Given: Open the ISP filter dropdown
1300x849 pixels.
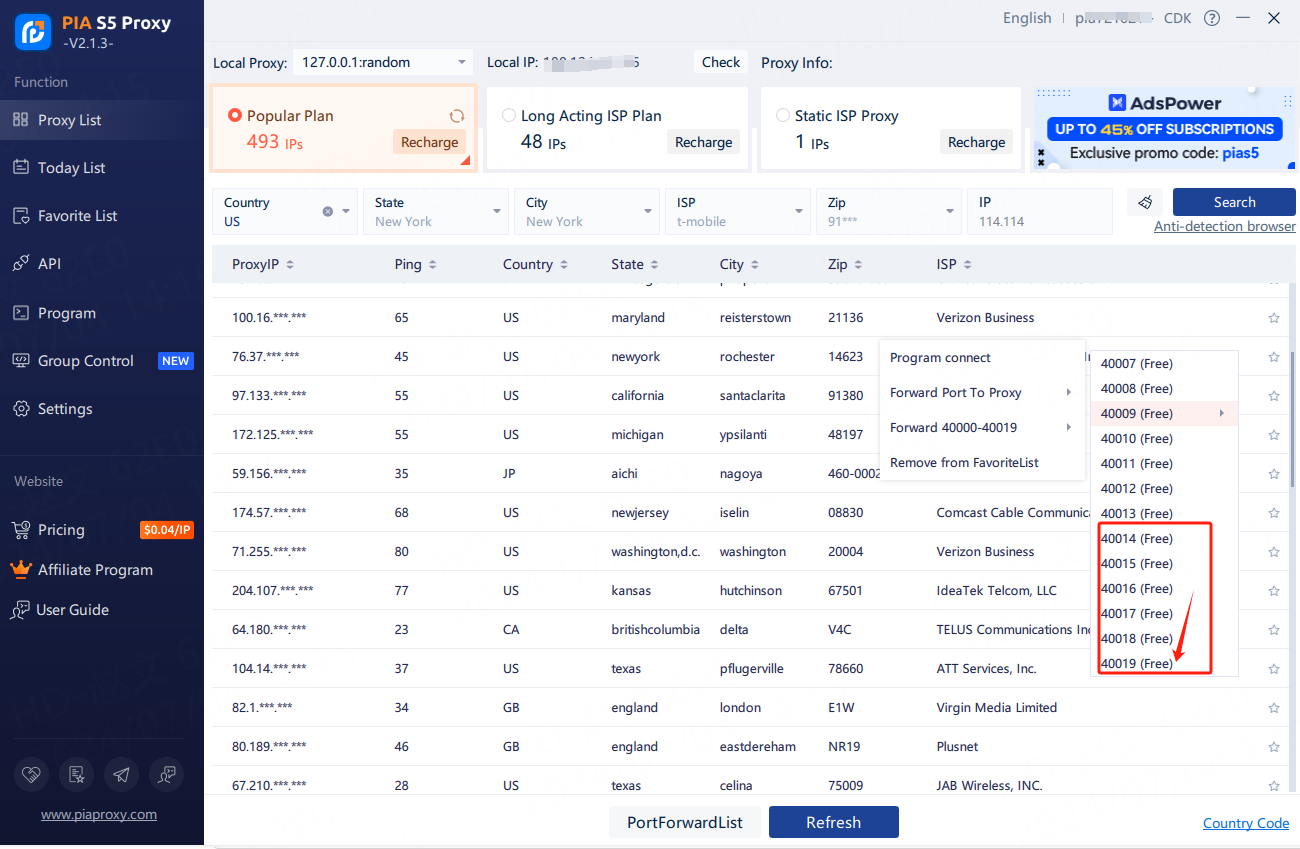Looking at the screenshot, I should 738,211.
